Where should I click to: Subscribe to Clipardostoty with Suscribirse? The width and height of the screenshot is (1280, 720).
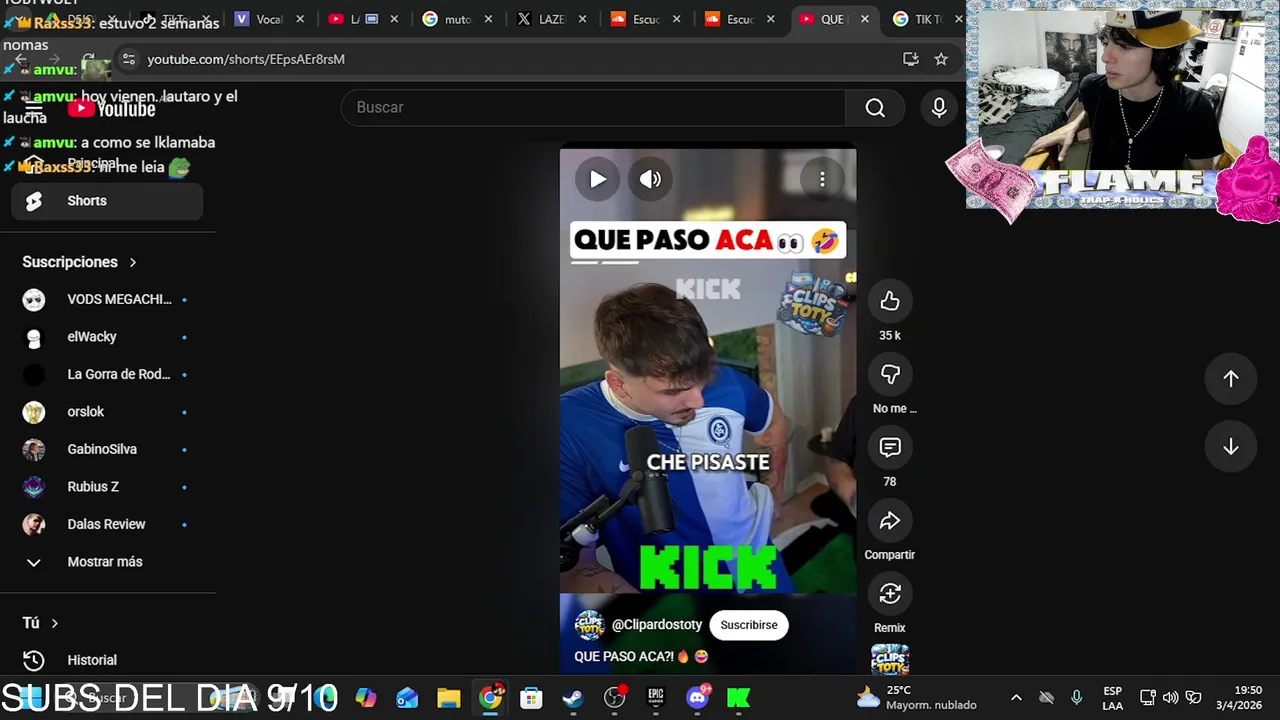click(749, 625)
